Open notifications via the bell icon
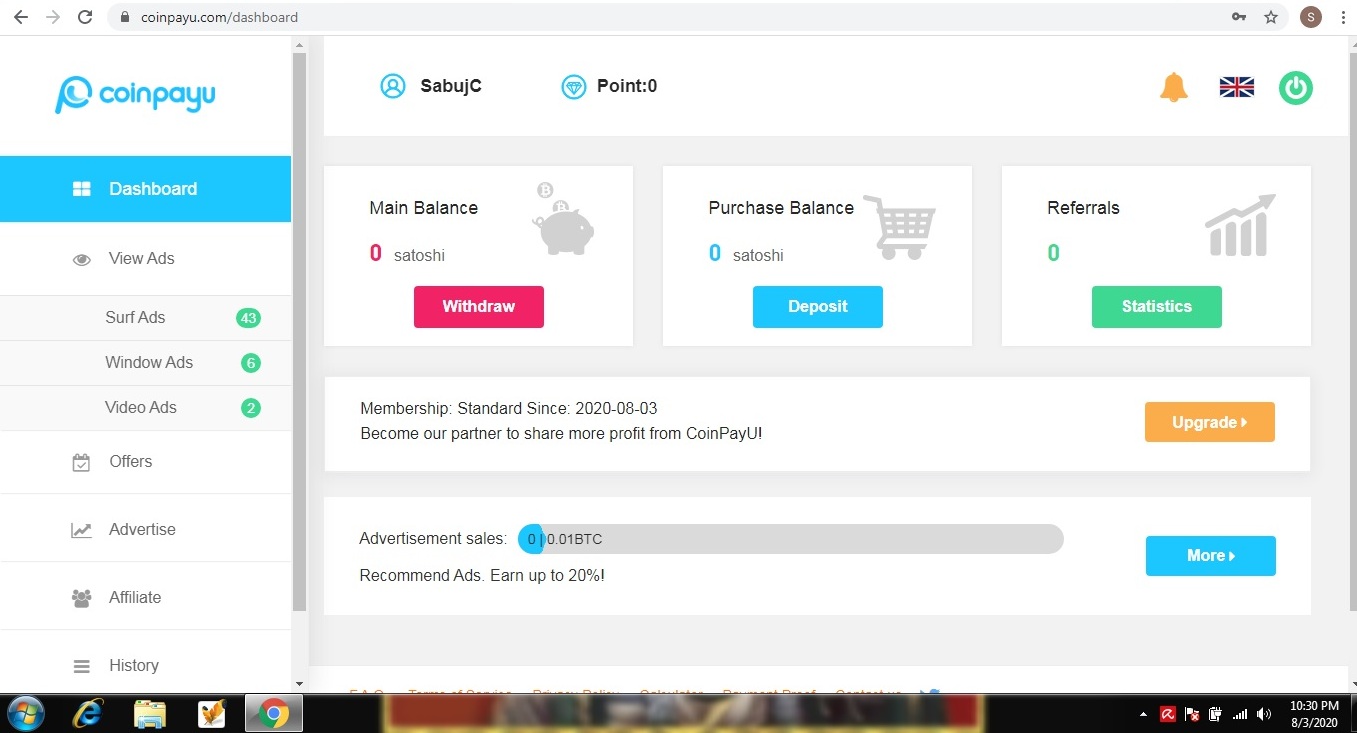Screen dimensions: 1357x733 click(1173, 87)
